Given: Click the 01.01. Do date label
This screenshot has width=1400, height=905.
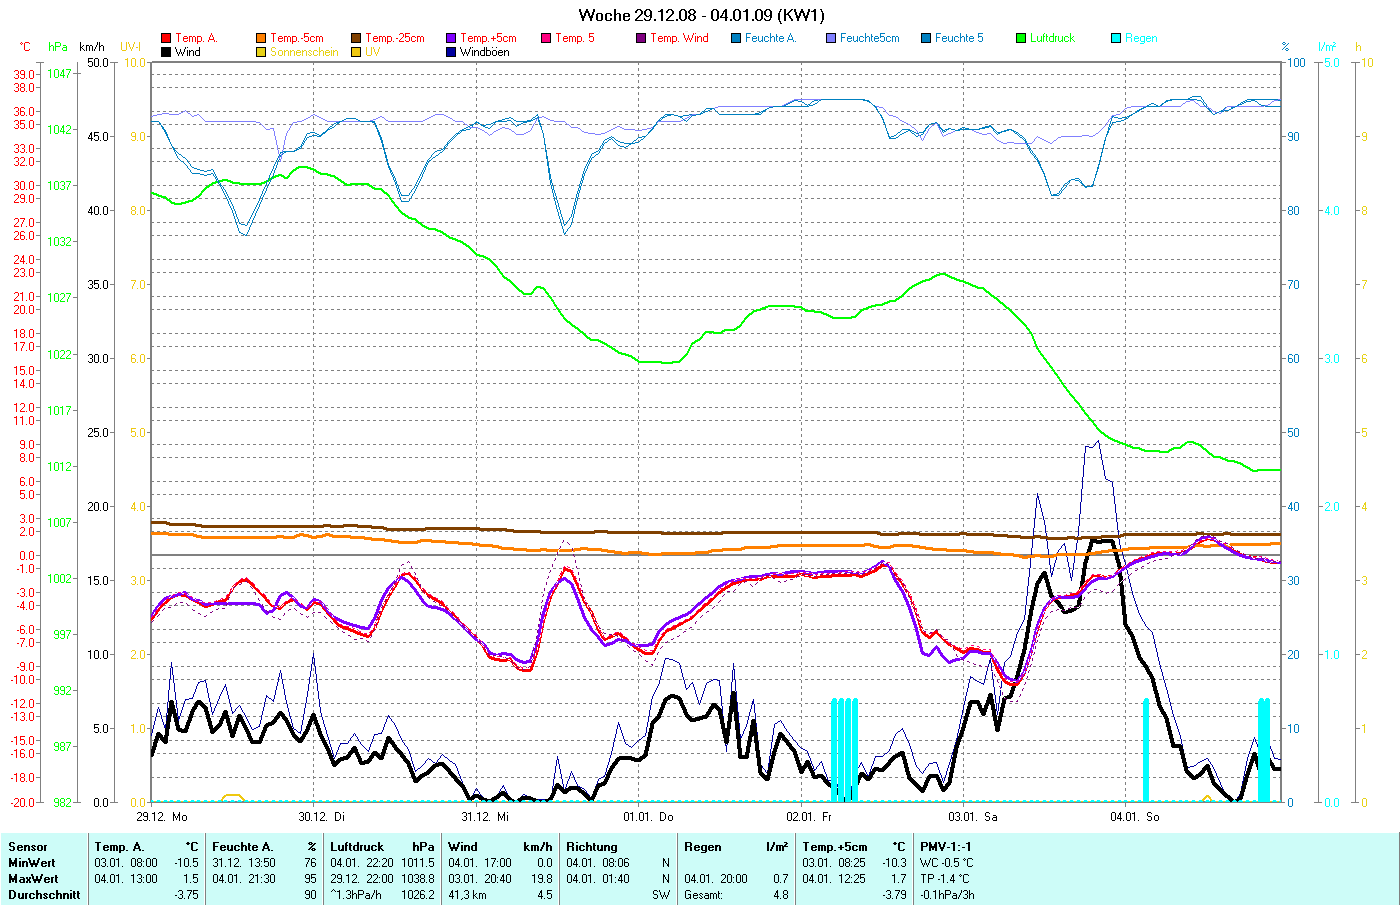Looking at the screenshot, I should pos(648,817).
